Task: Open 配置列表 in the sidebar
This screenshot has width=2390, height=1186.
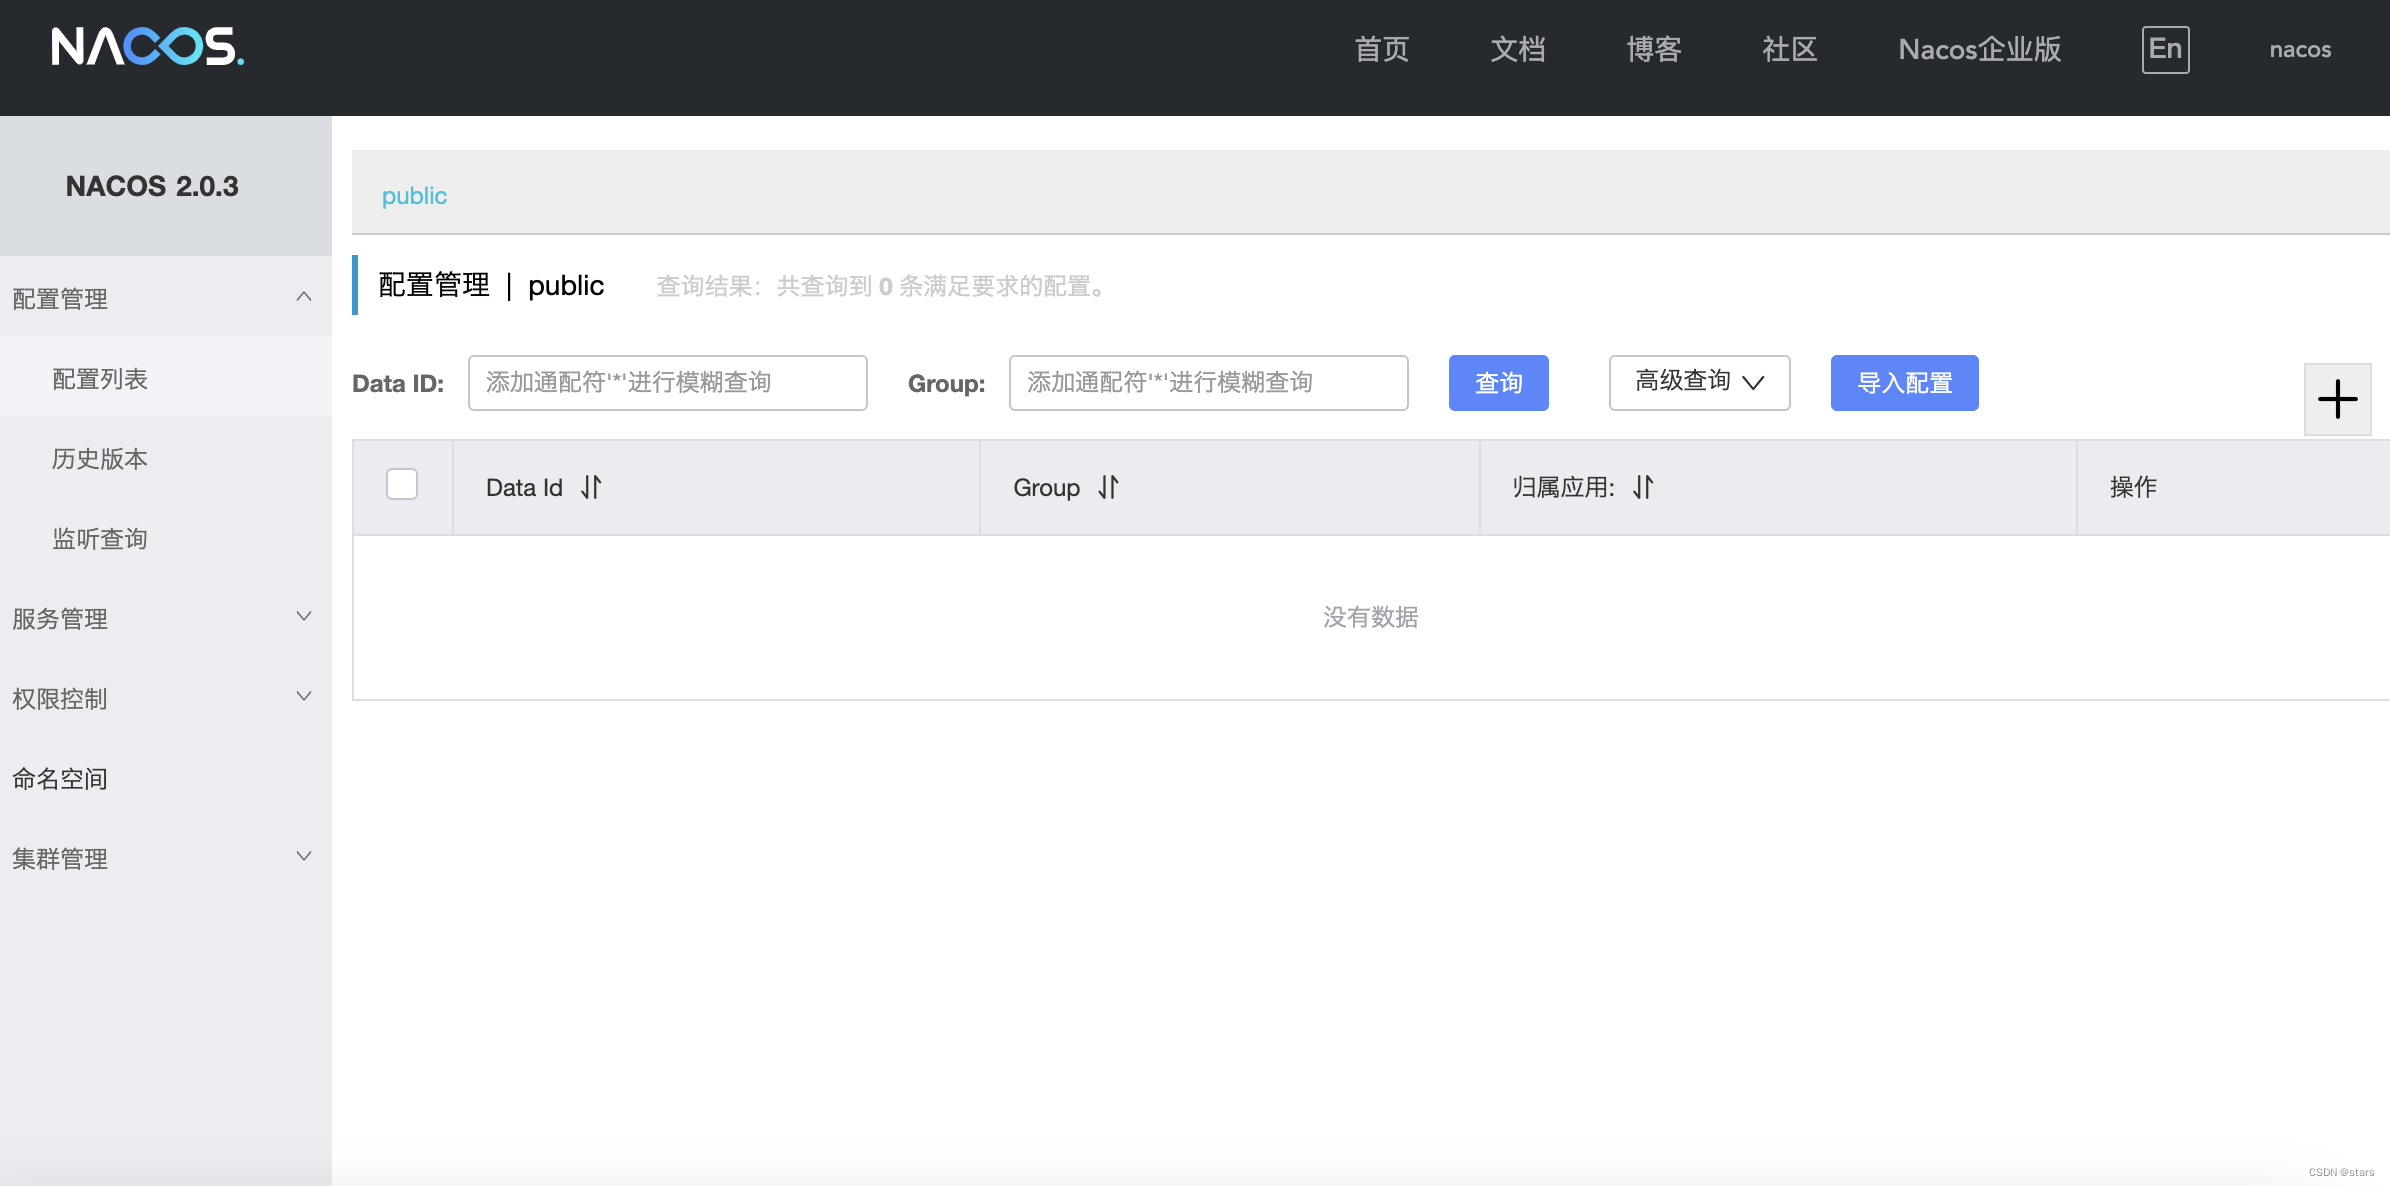Action: click(x=165, y=378)
